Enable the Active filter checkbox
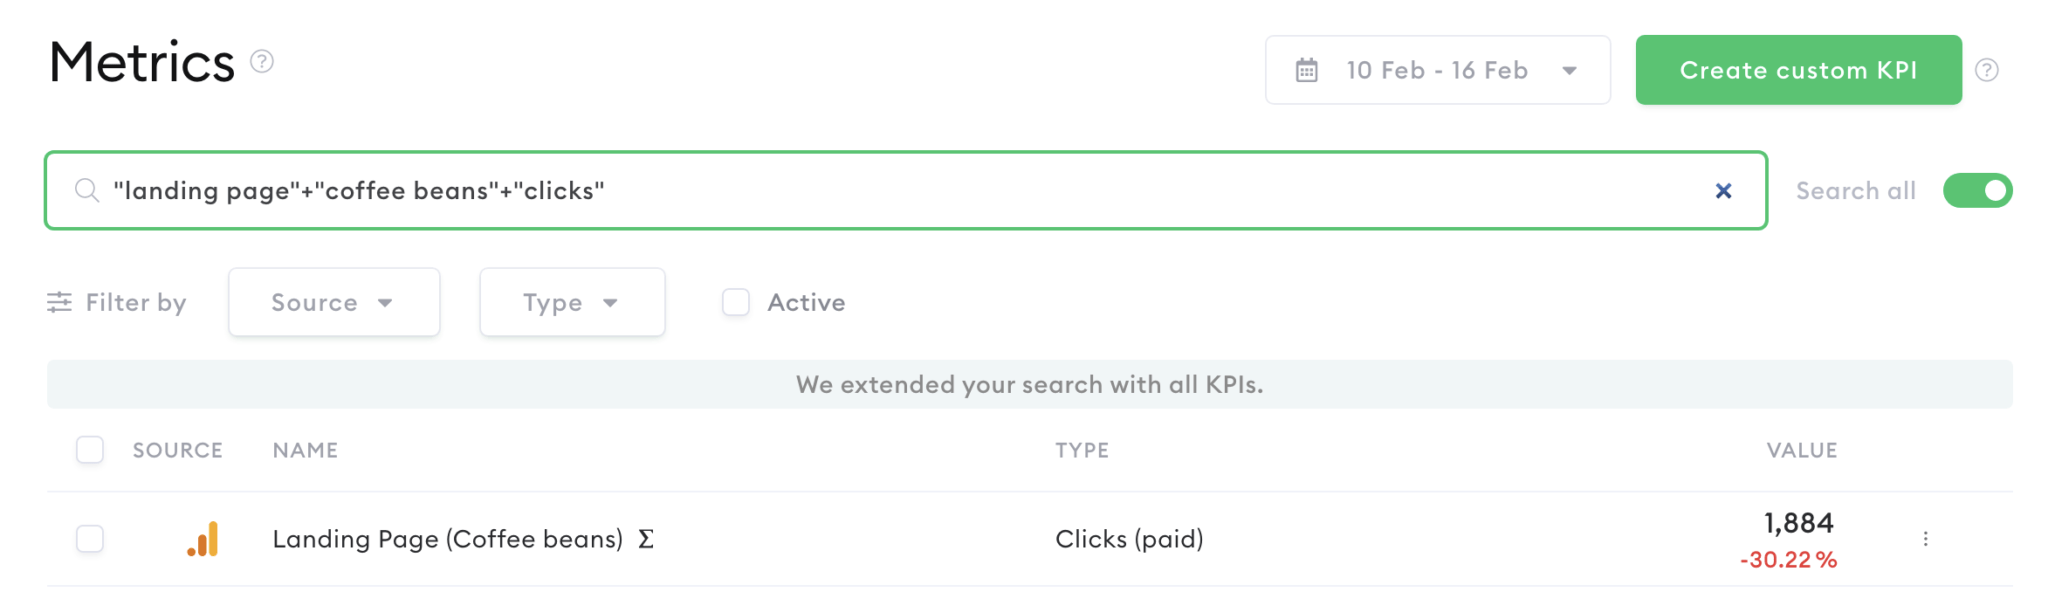This screenshot has height=592, width=2048. point(736,302)
